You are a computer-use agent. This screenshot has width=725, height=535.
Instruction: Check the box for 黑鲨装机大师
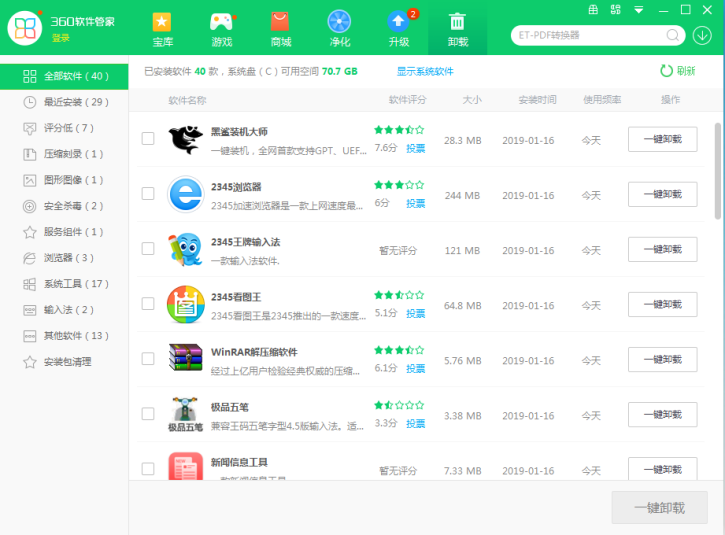[x=148, y=139]
